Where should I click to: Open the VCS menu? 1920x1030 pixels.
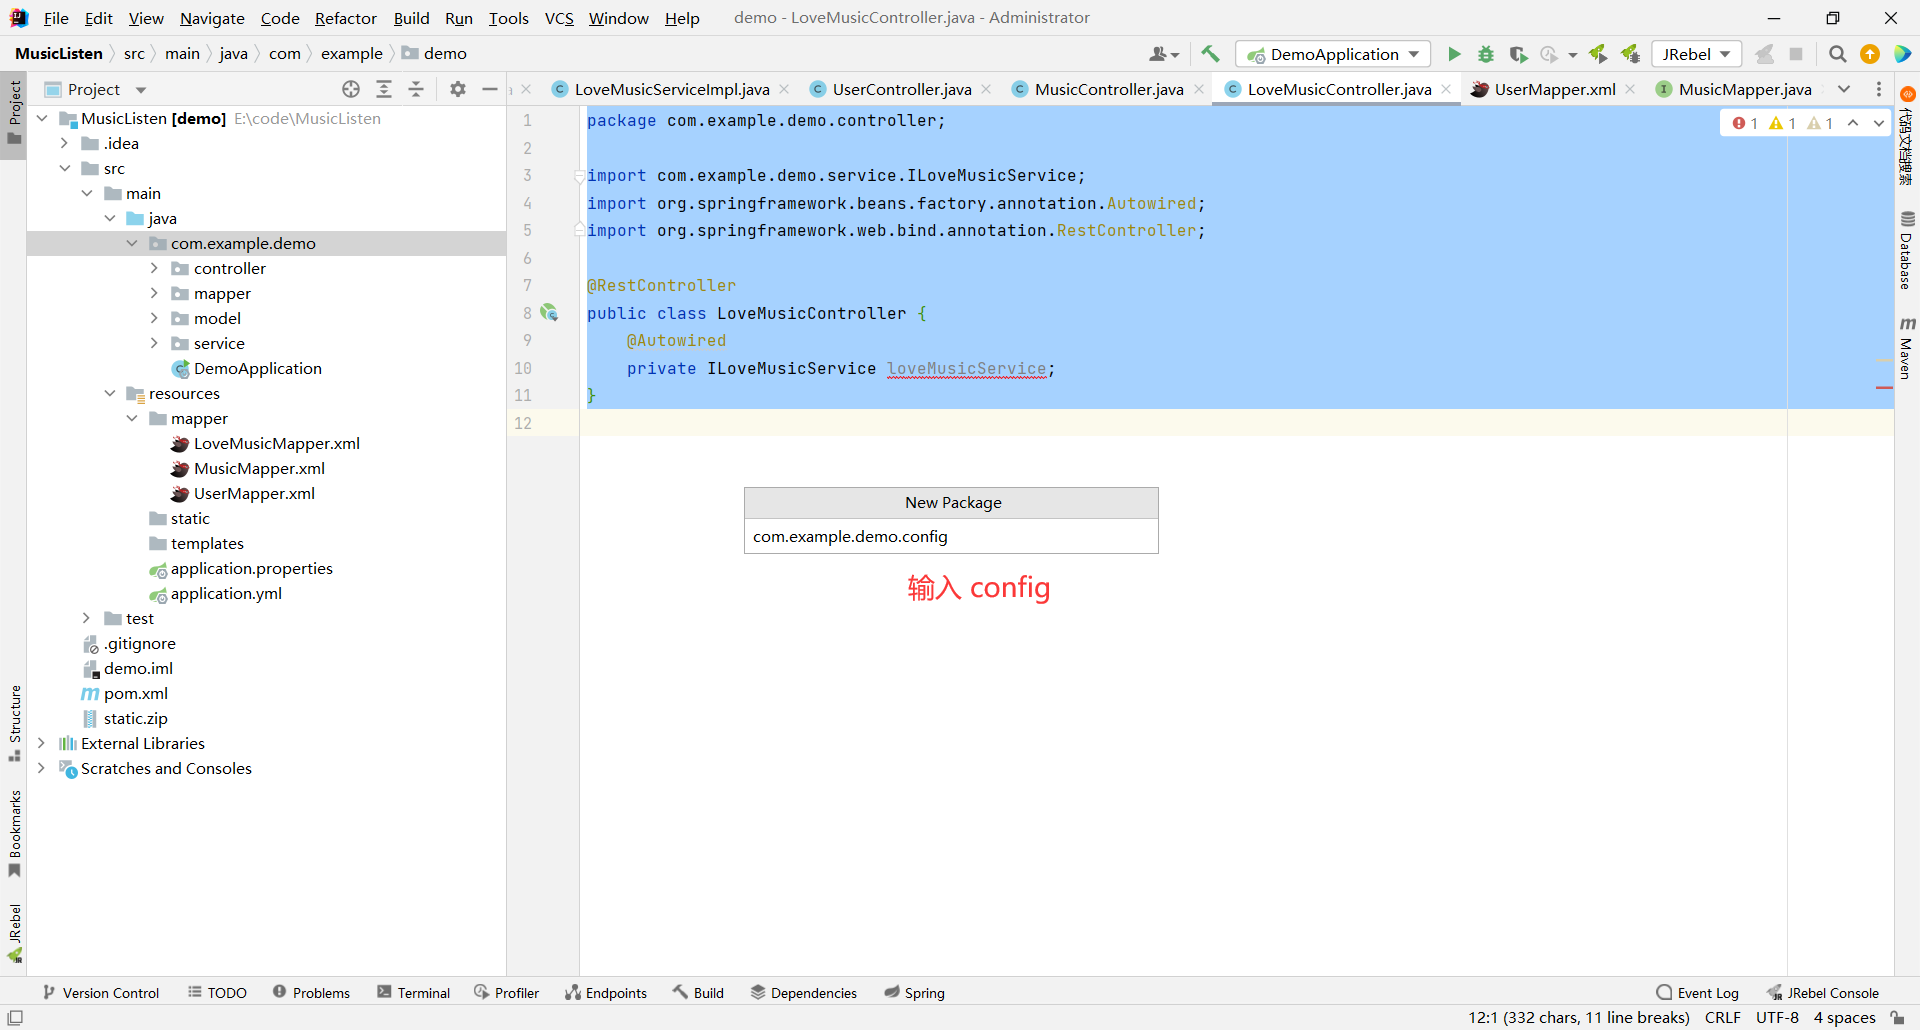pyautogui.click(x=559, y=18)
